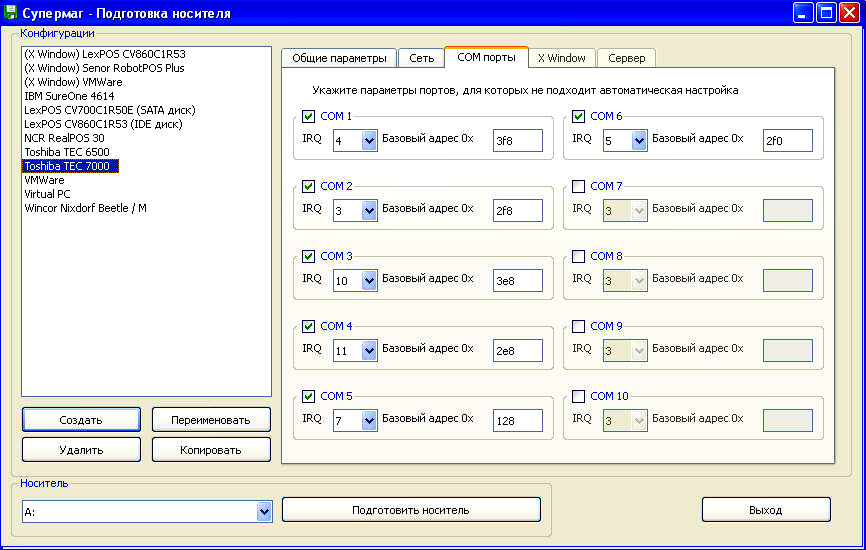Disable the COM 6 checkbox
This screenshot has height=550, width=866.
pyautogui.click(x=579, y=116)
